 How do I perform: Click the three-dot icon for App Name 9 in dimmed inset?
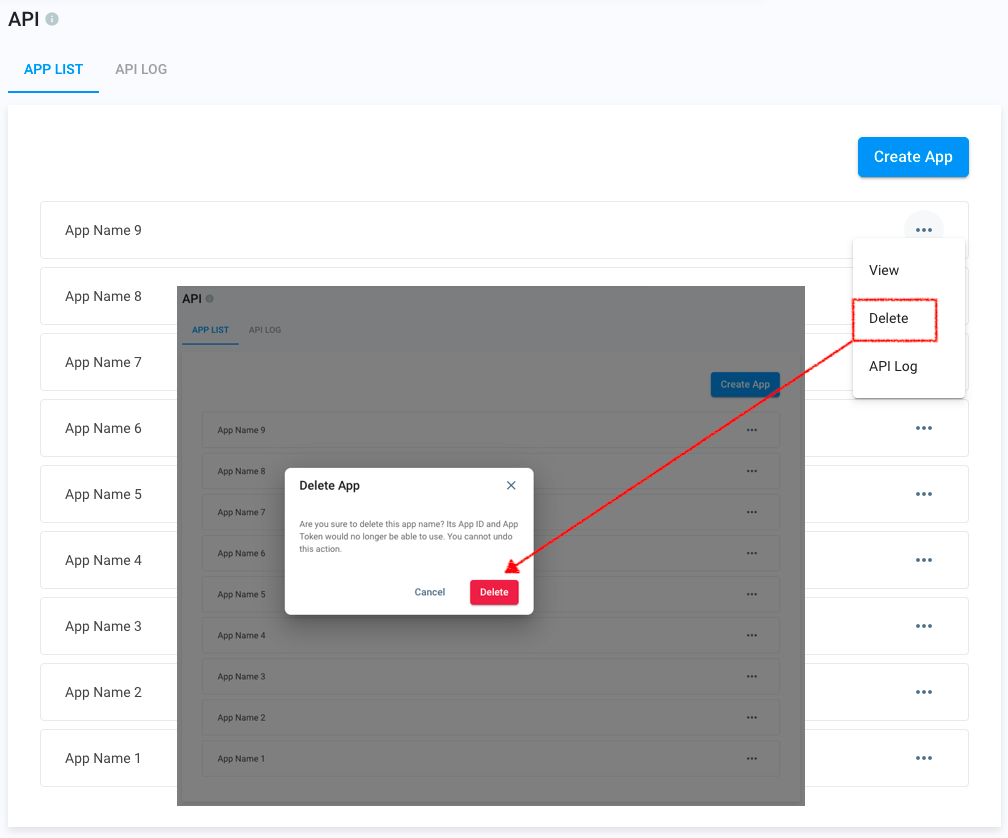[x=752, y=430]
